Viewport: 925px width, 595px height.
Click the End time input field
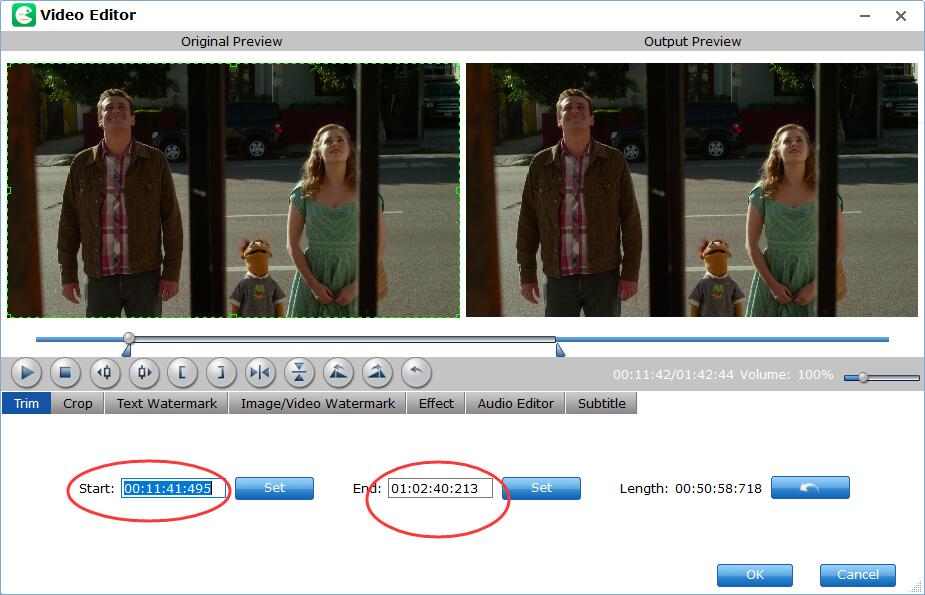tap(440, 488)
